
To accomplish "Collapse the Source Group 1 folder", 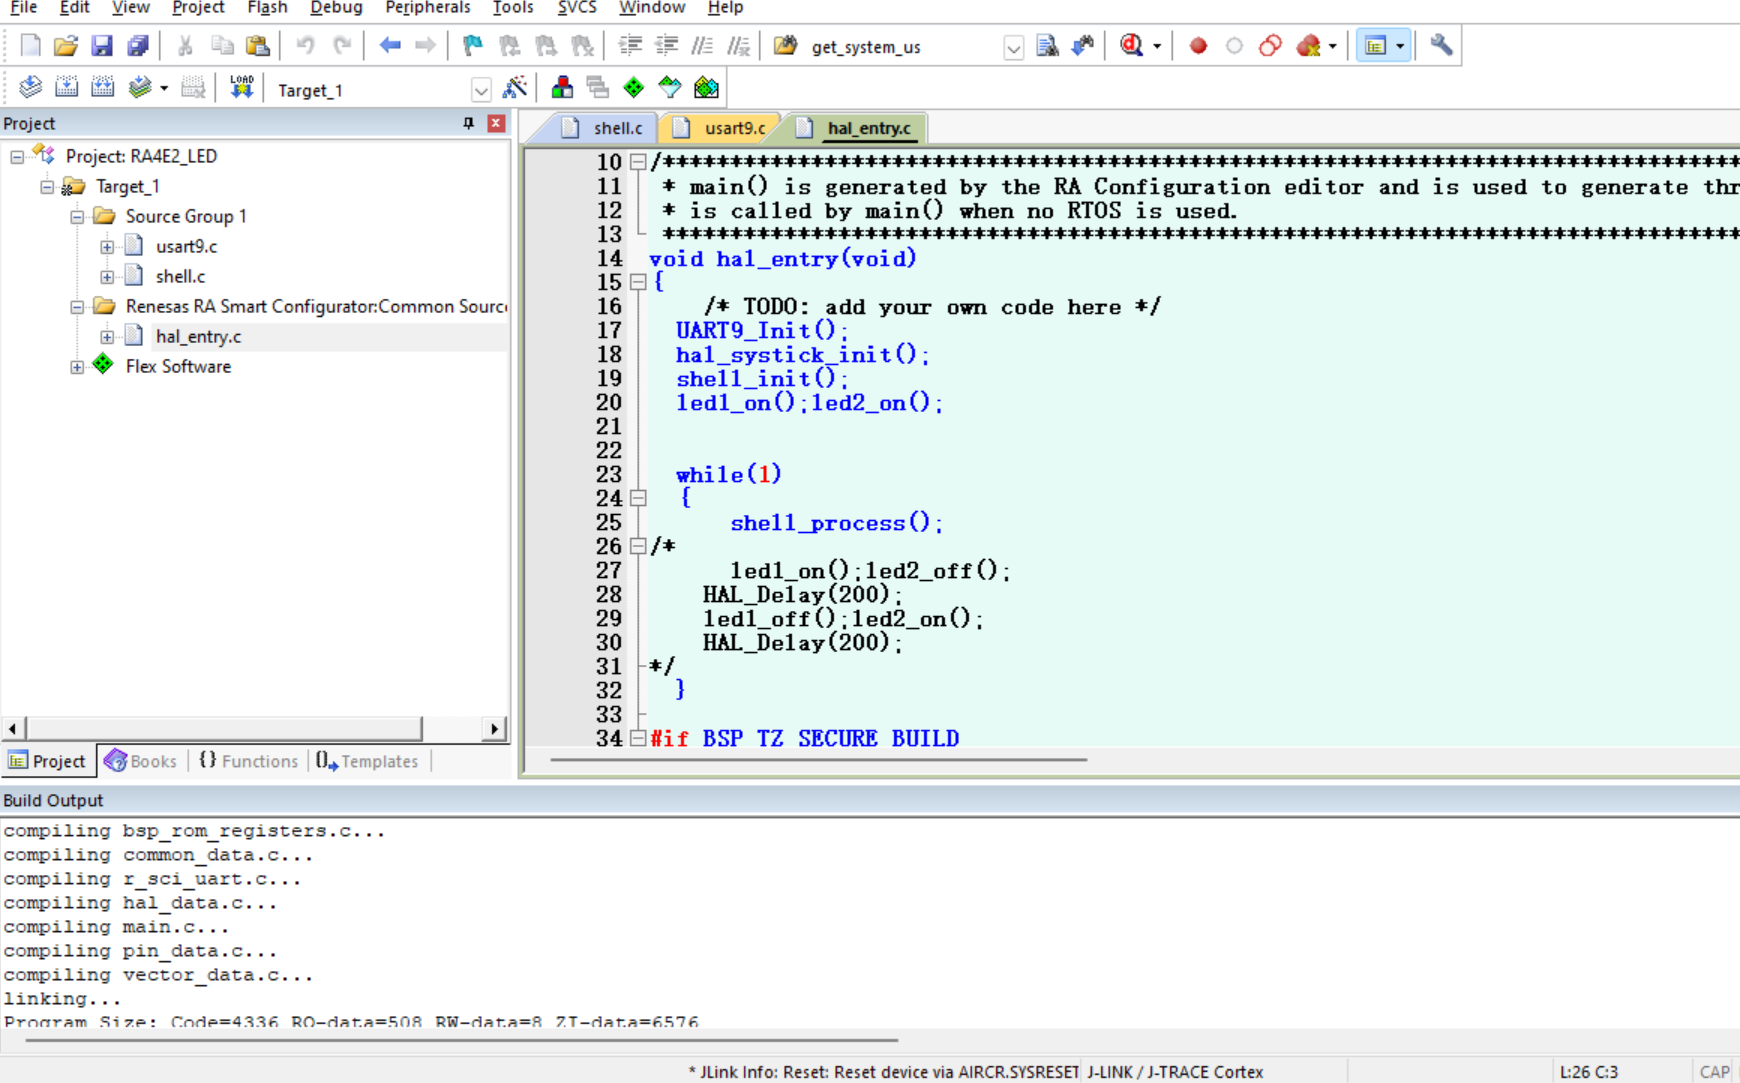I will (x=77, y=216).
